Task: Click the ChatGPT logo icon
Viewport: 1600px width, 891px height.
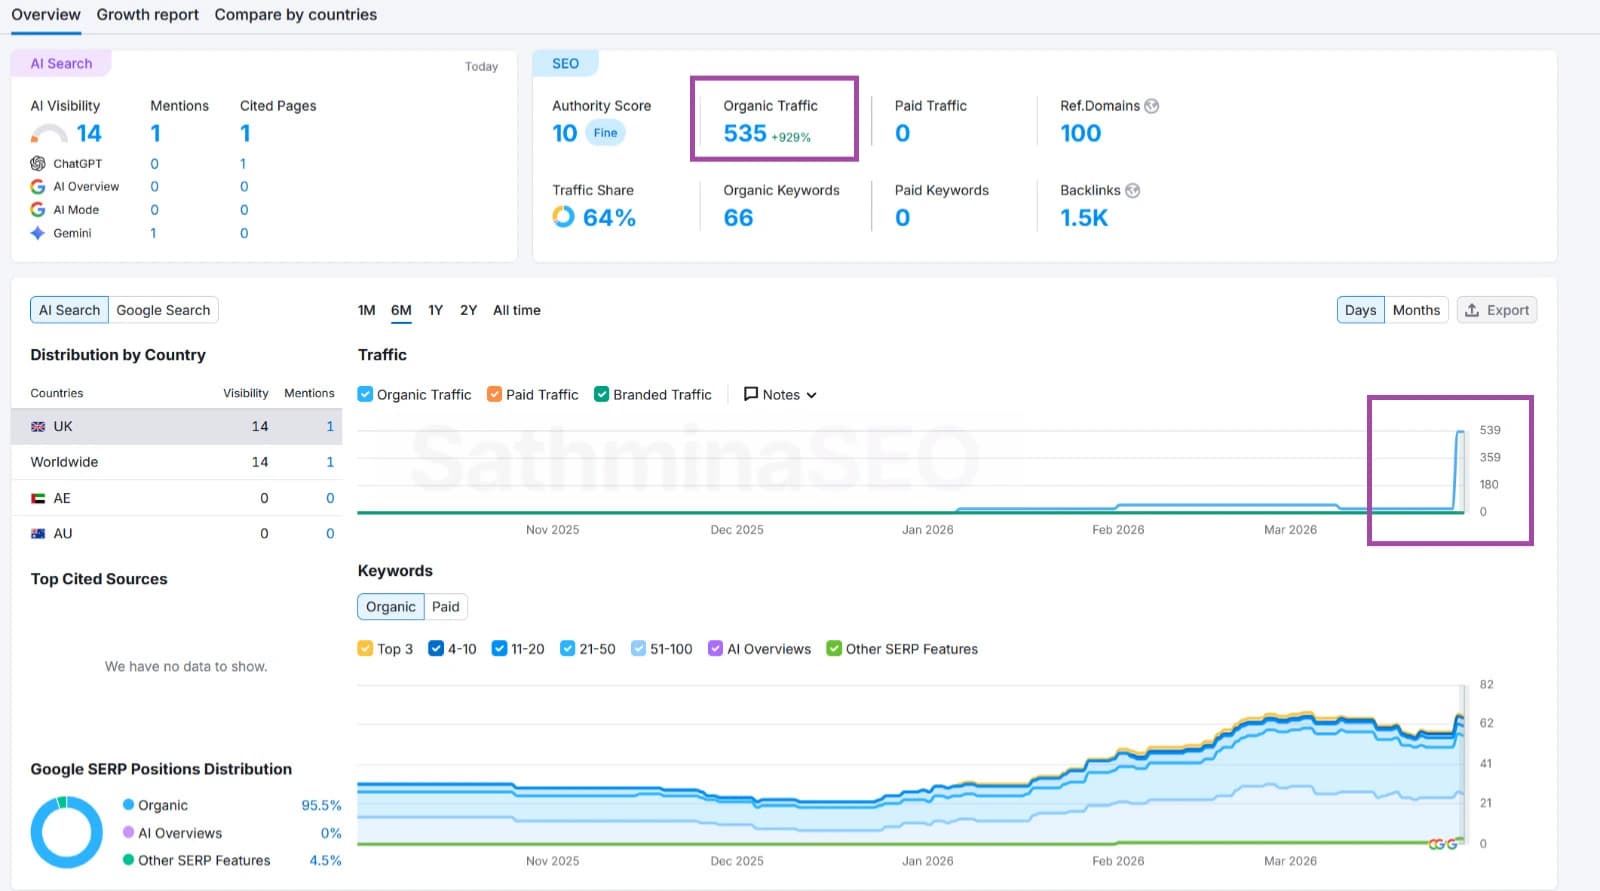Action: [x=38, y=163]
